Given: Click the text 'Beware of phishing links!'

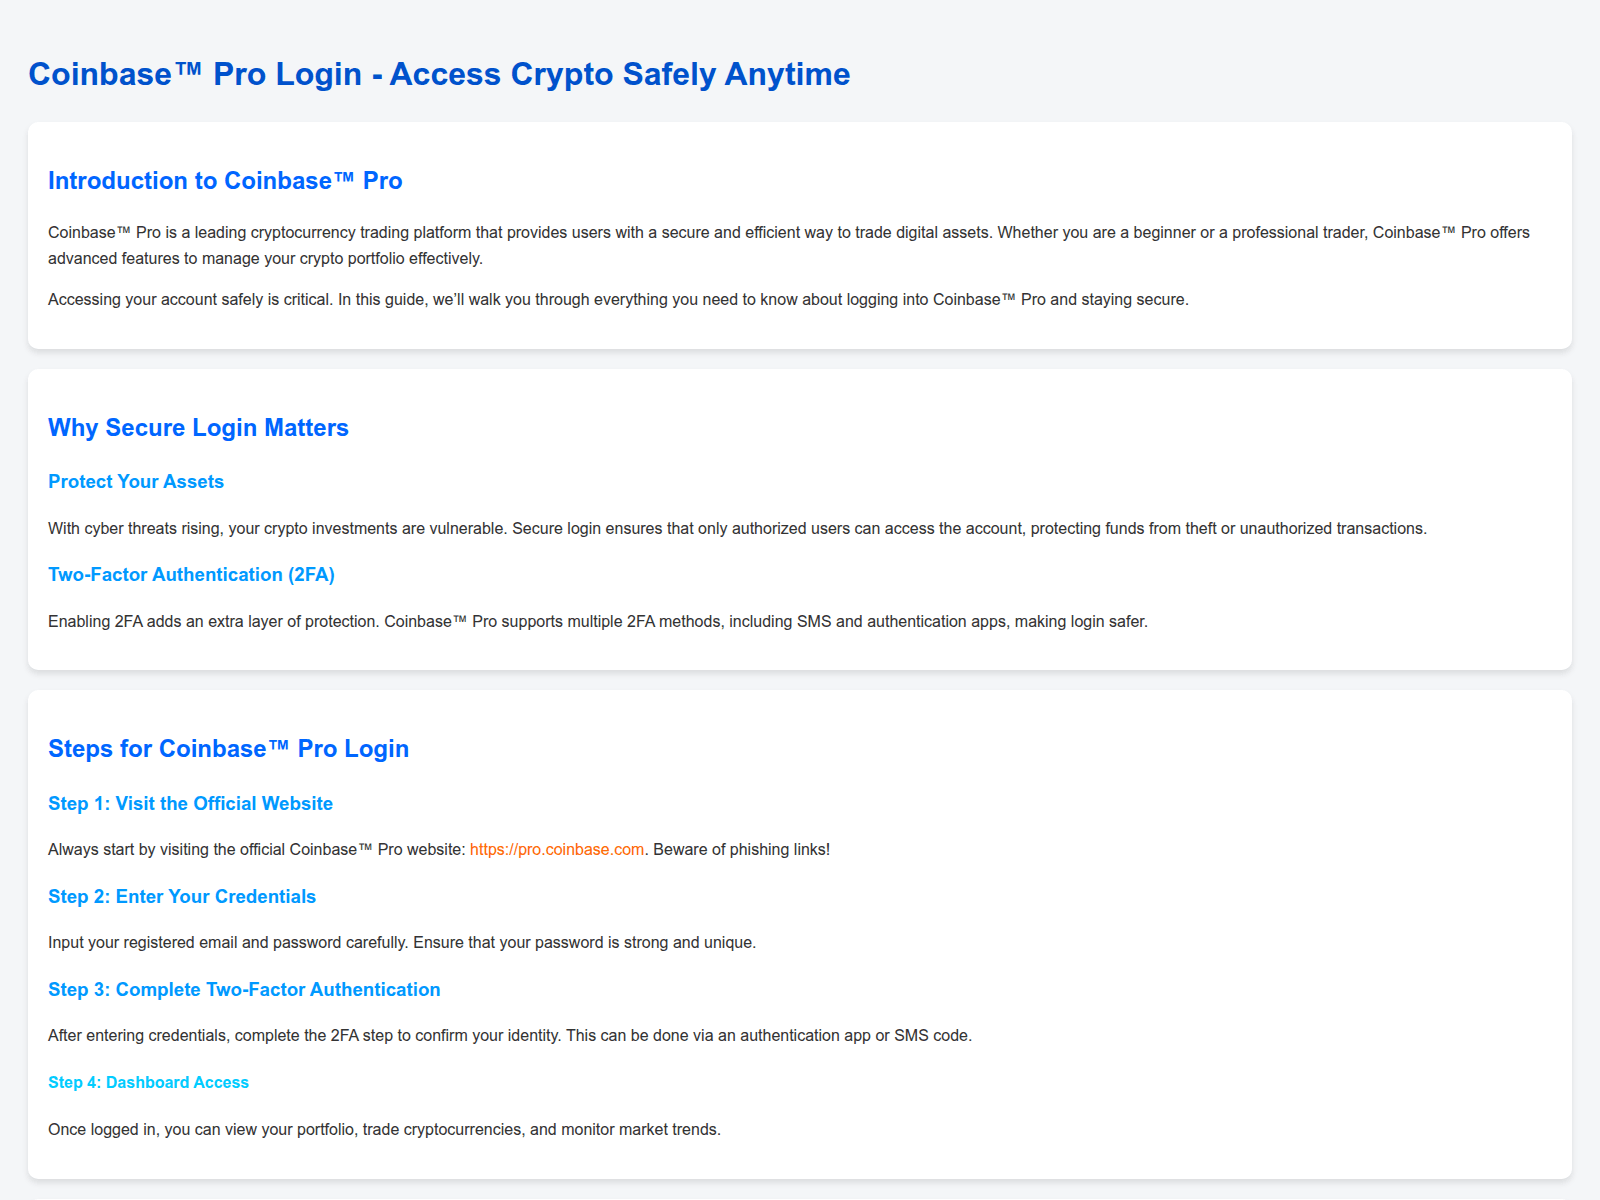Looking at the screenshot, I should click(741, 849).
